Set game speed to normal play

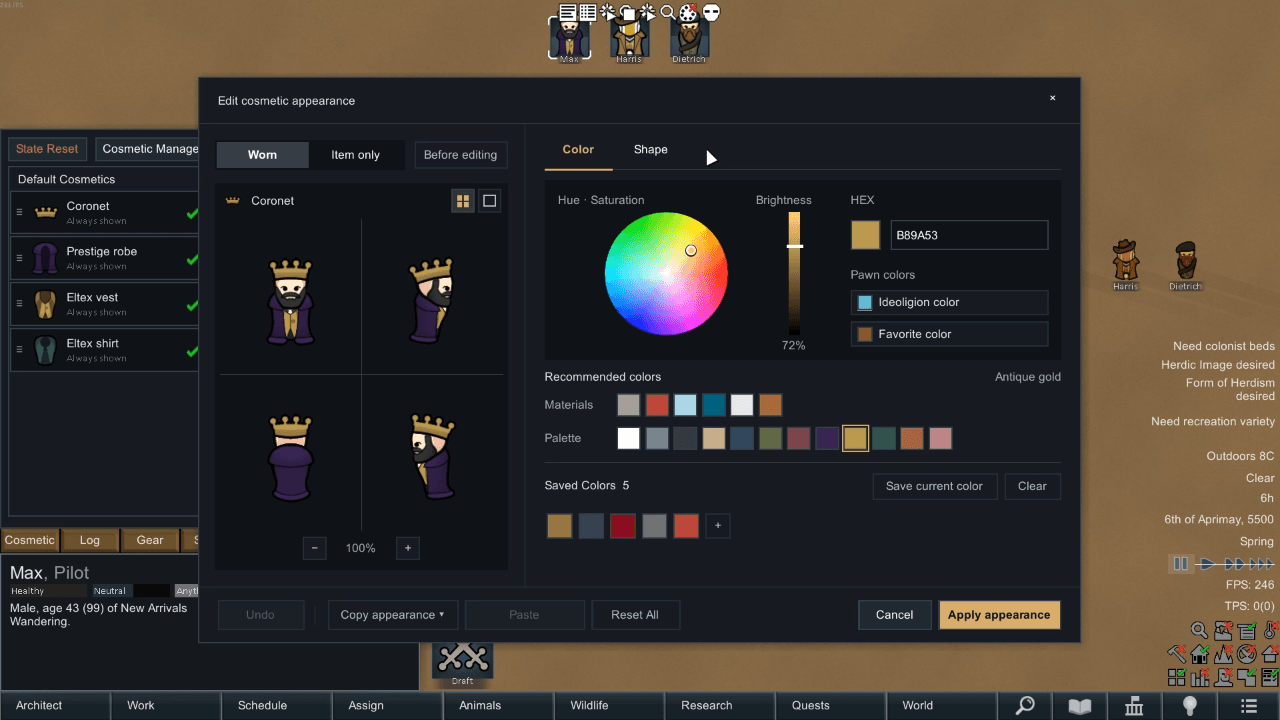pyautogui.click(x=1207, y=564)
